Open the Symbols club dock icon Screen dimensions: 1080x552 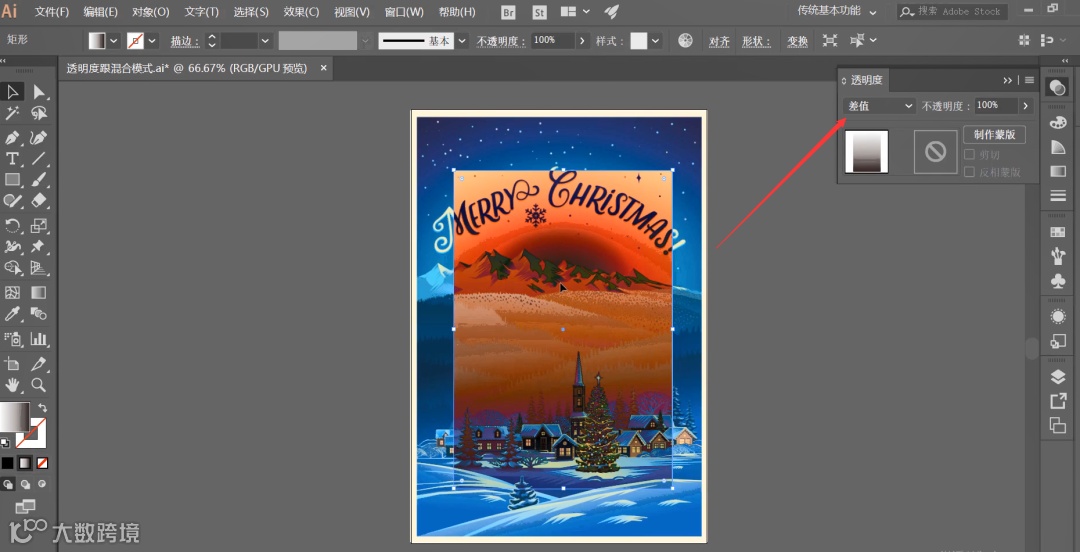1057,281
